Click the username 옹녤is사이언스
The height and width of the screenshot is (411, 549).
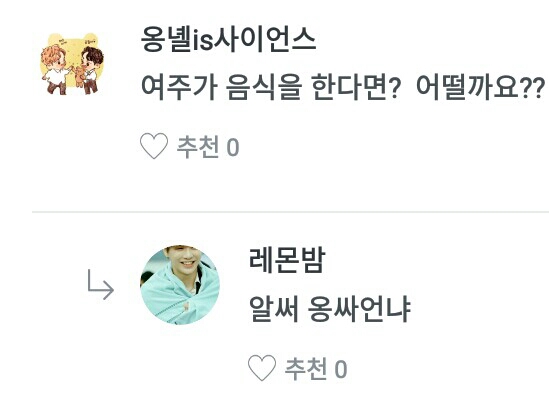(x=228, y=40)
